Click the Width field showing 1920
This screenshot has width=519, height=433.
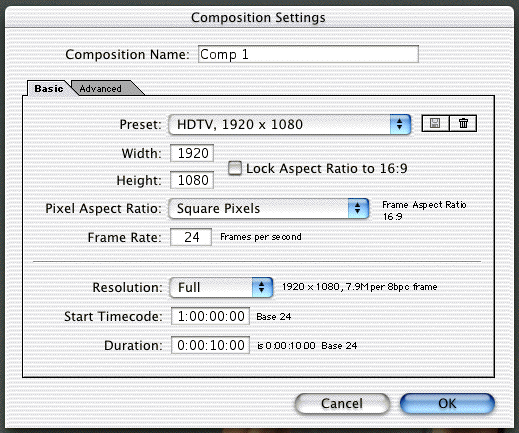(x=192, y=153)
